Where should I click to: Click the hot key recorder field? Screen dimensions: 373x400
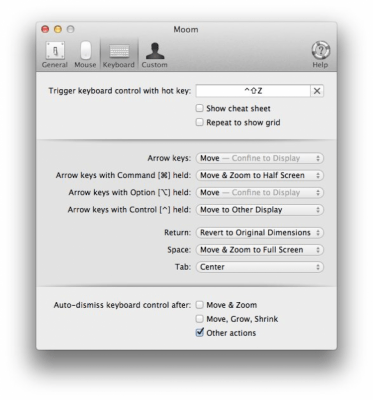click(253, 91)
